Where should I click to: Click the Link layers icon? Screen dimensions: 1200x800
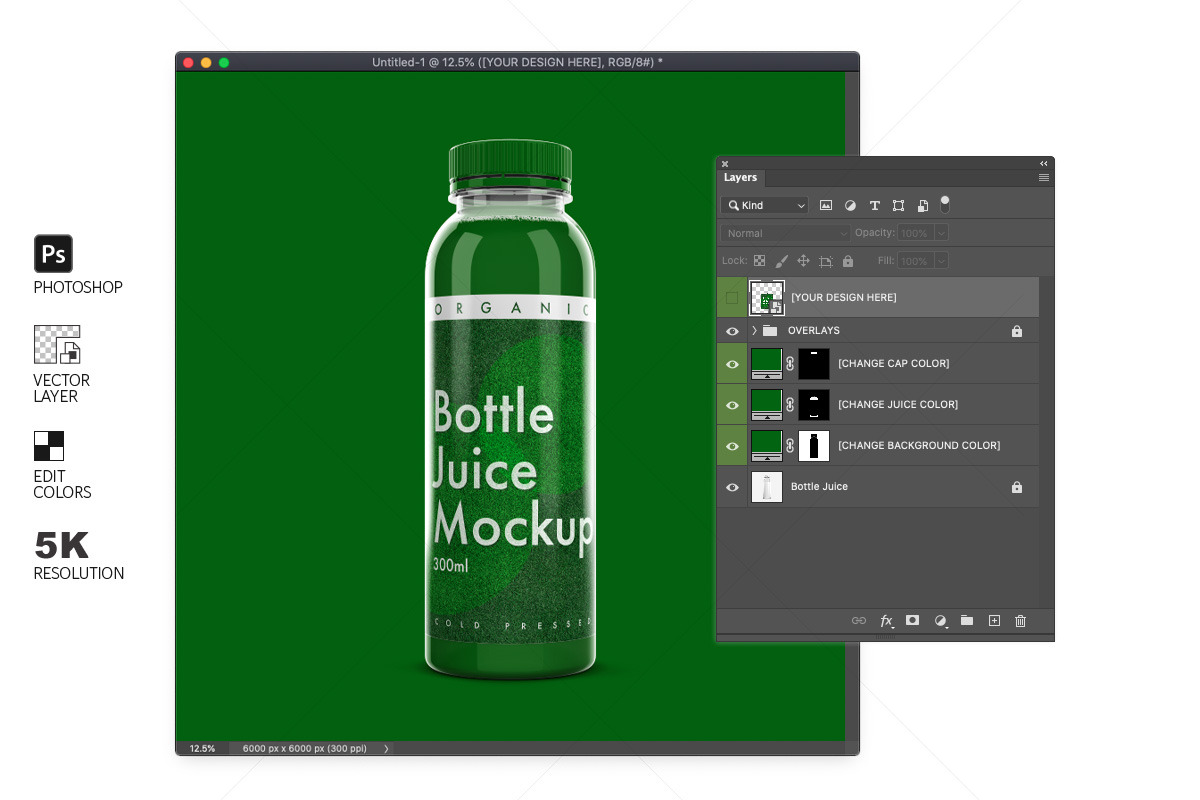(x=859, y=621)
